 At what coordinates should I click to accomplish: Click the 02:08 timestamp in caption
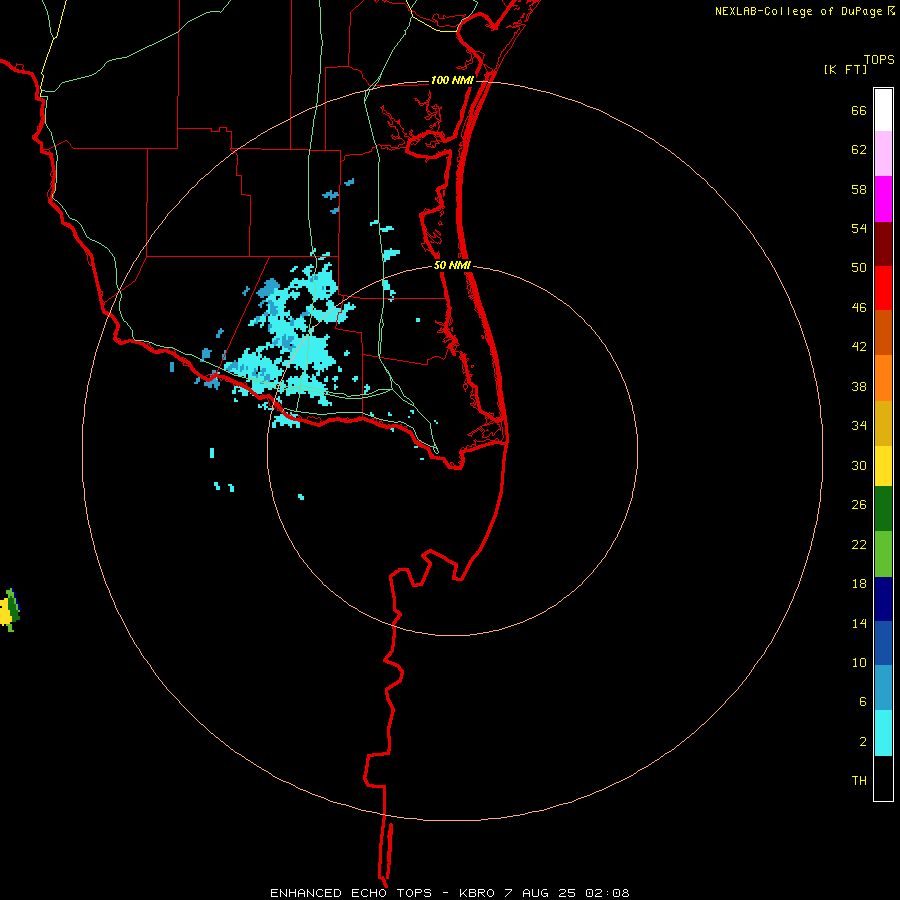[x=607, y=893]
